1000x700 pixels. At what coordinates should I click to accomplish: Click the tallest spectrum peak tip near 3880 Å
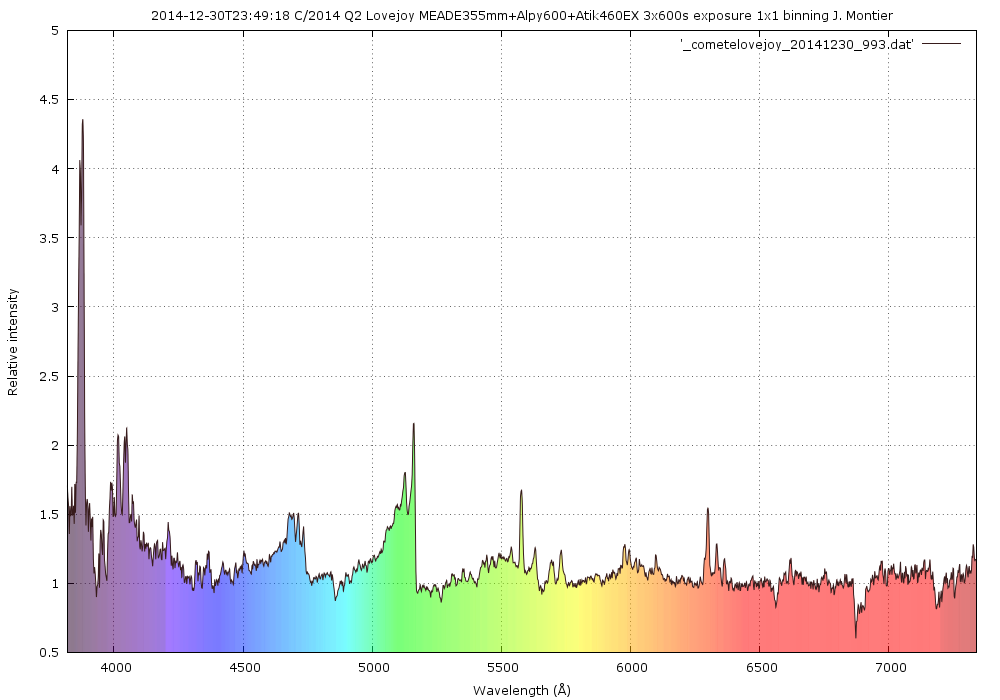pos(82,121)
